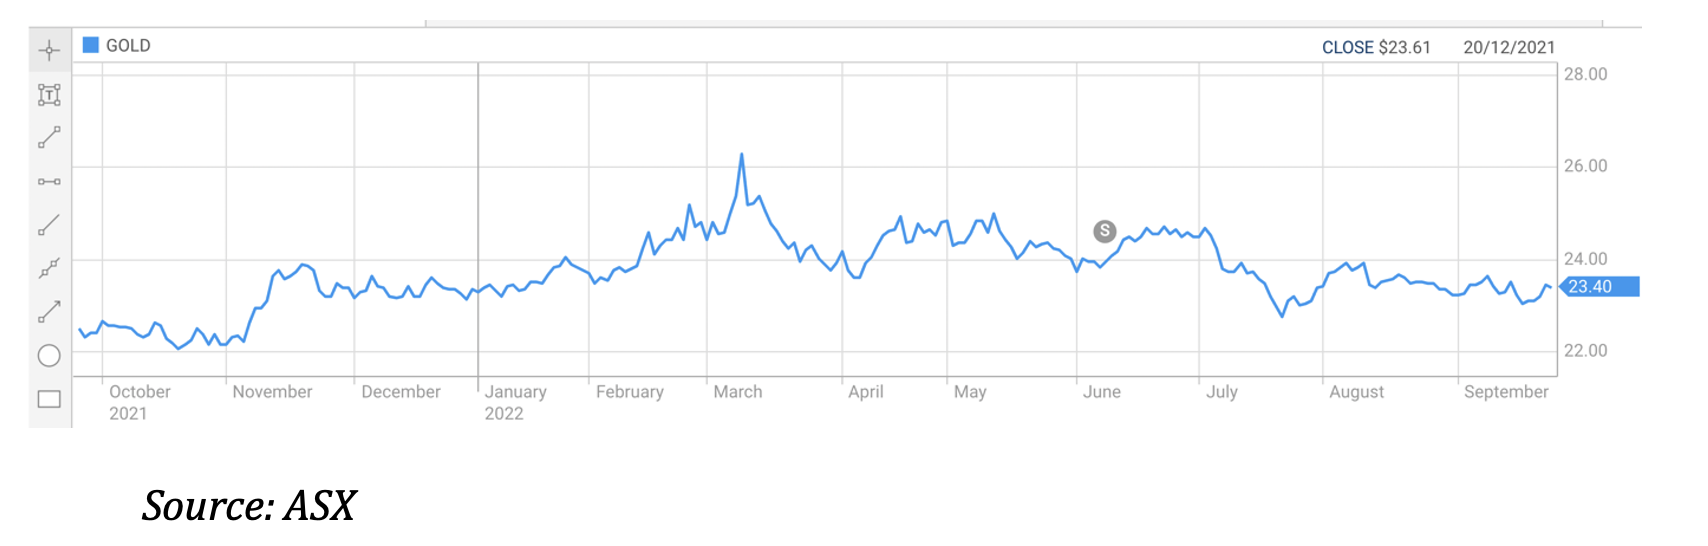This screenshot has width=1708, height=546.
Task: Click the March price peak on chart
Action: point(741,154)
